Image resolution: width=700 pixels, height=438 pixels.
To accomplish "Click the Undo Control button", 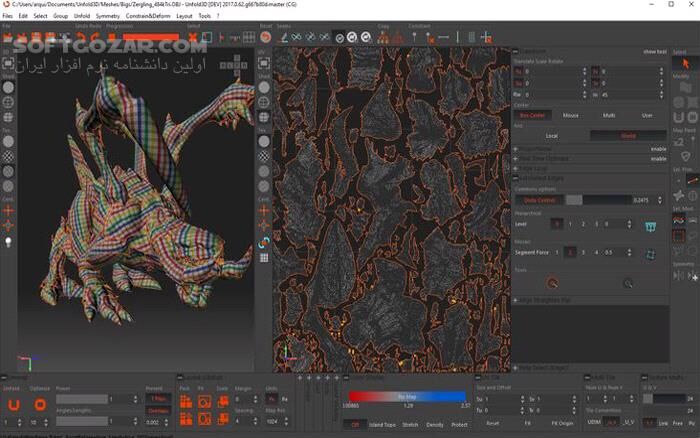I will click(538, 200).
